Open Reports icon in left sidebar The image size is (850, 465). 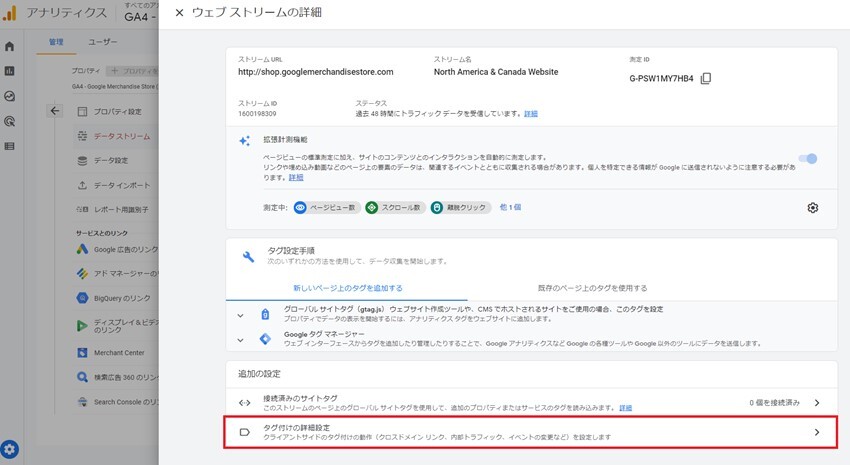point(9,71)
